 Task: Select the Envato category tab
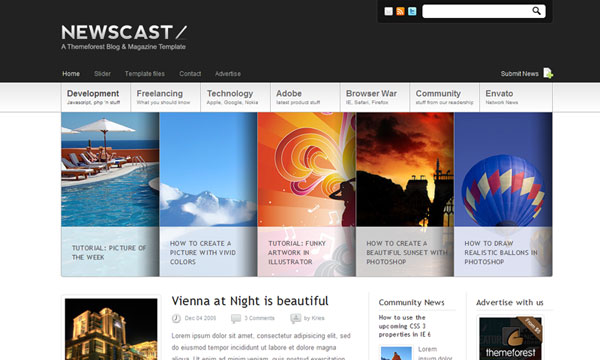coord(516,97)
